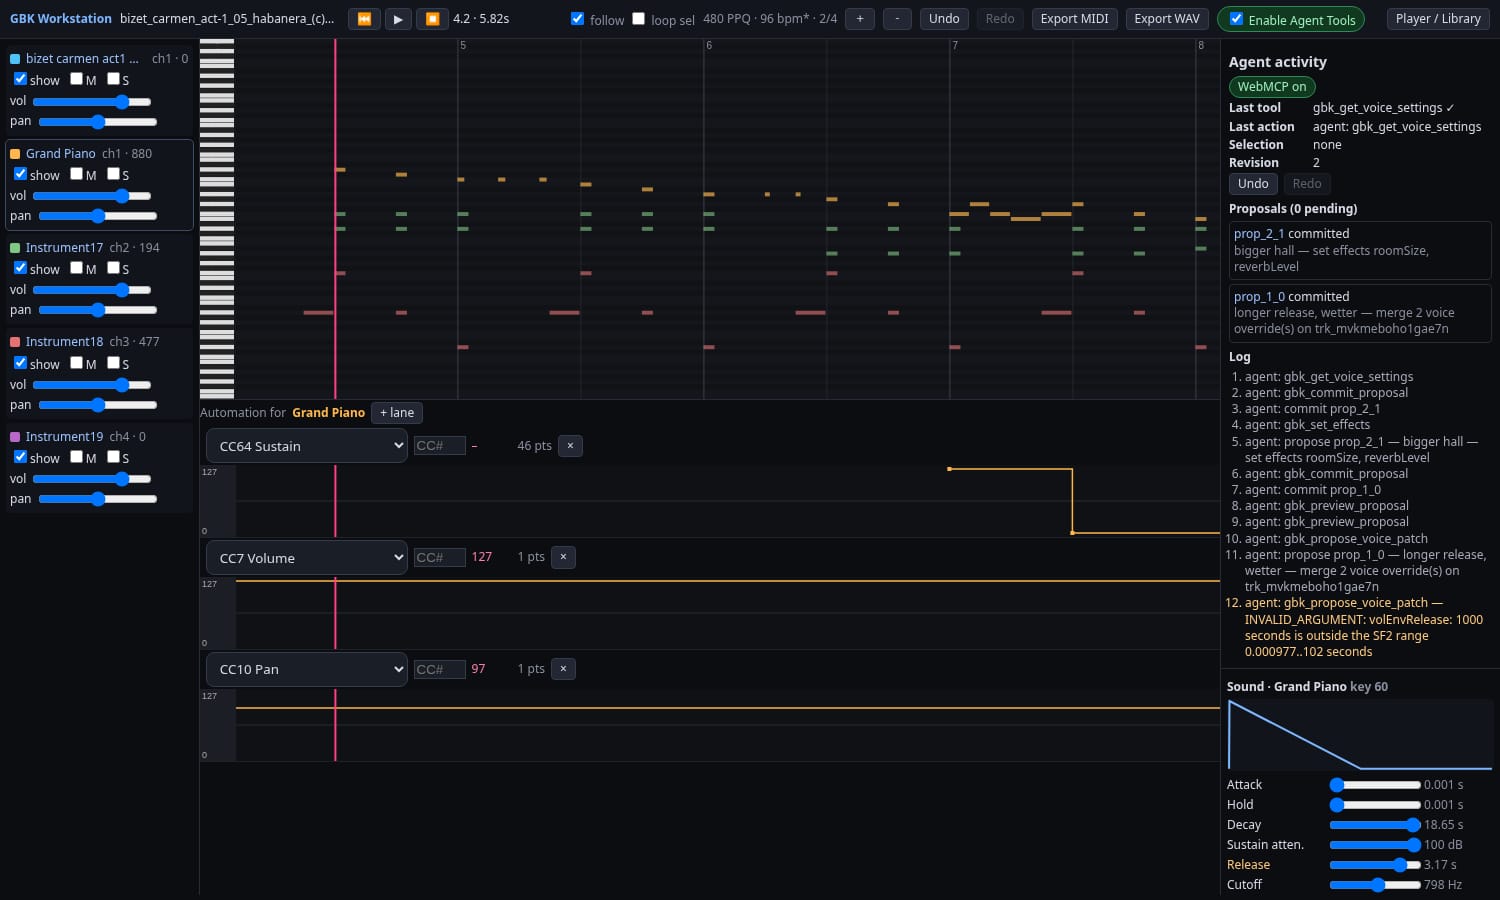Click the rewind to start button
1500x900 pixels.
click(x=364, y=19)
